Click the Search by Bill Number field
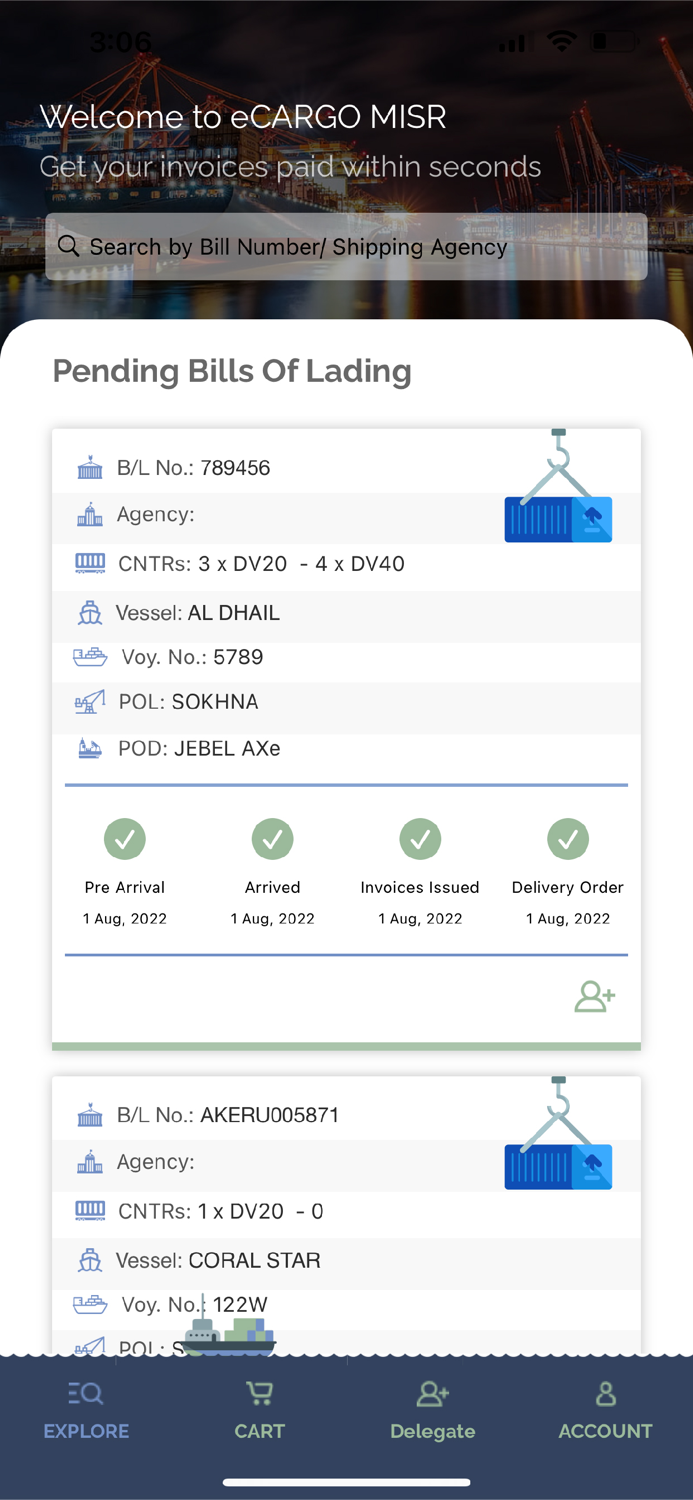693x1500 pixels. (346, 247)
